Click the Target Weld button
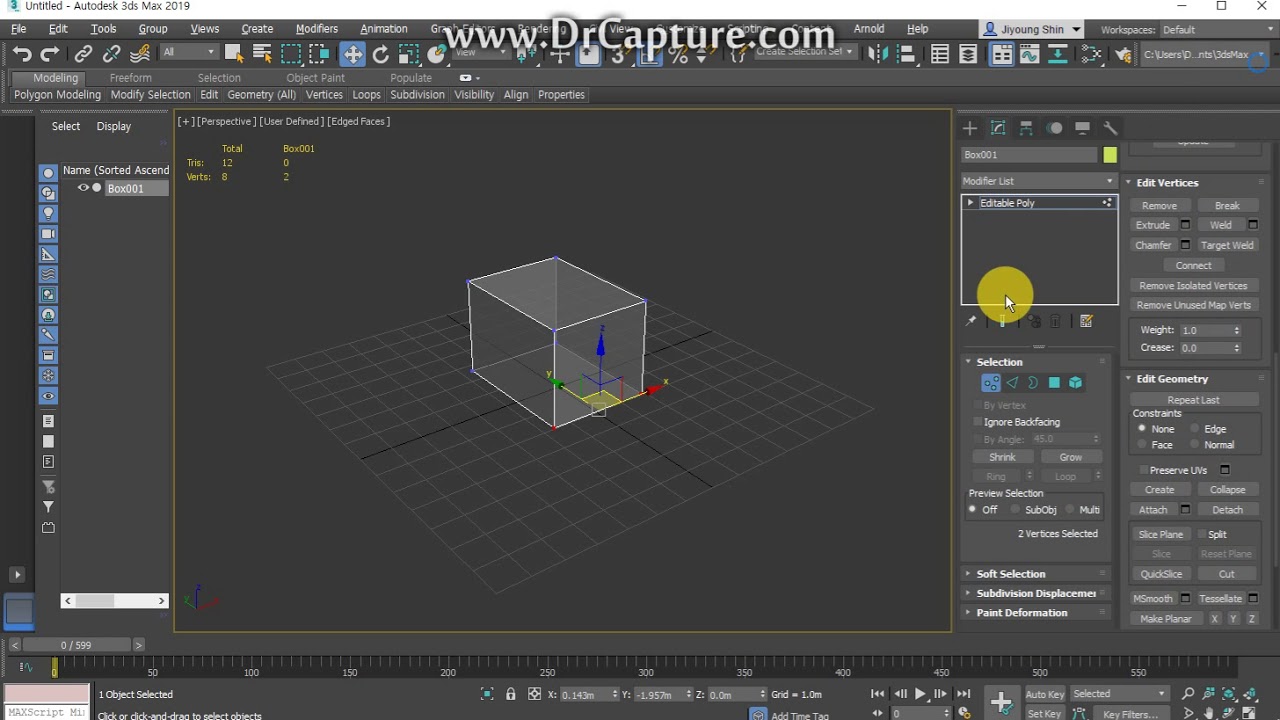Image resolution: width=1280 pixels, height=720 pixels. [x=1227, y=246]
